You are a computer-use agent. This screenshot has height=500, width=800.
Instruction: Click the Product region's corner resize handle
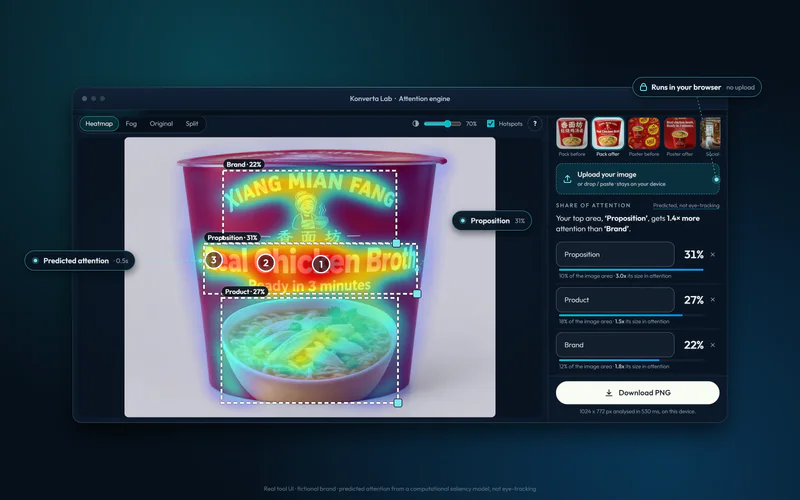pos(398,403)
